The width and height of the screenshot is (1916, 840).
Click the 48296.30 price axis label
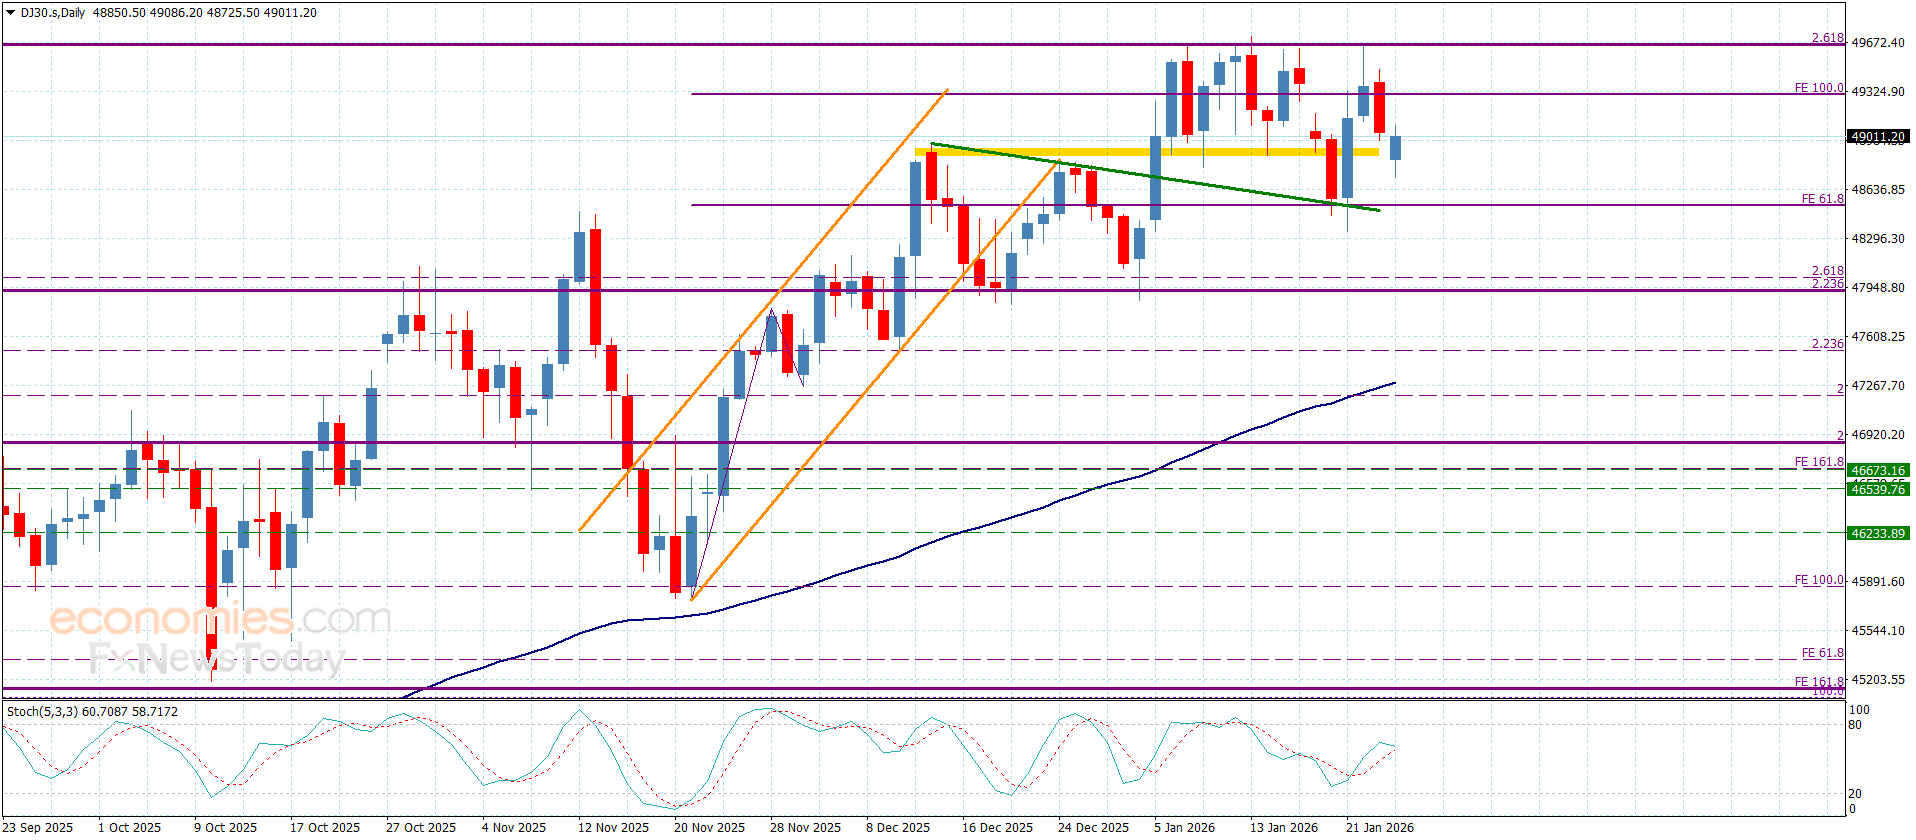1878,239
